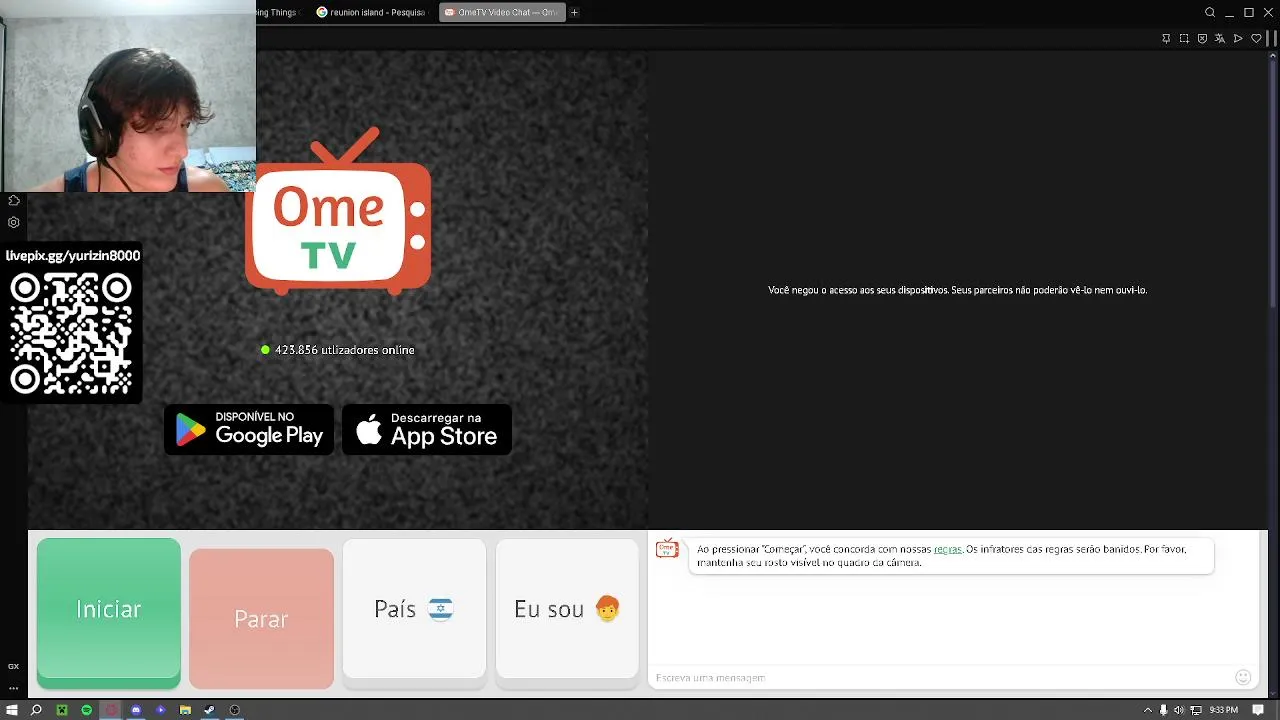Screen dimensions: 1280x720
Task: Click the microphone tray icon
Action: click(1163, 710)
